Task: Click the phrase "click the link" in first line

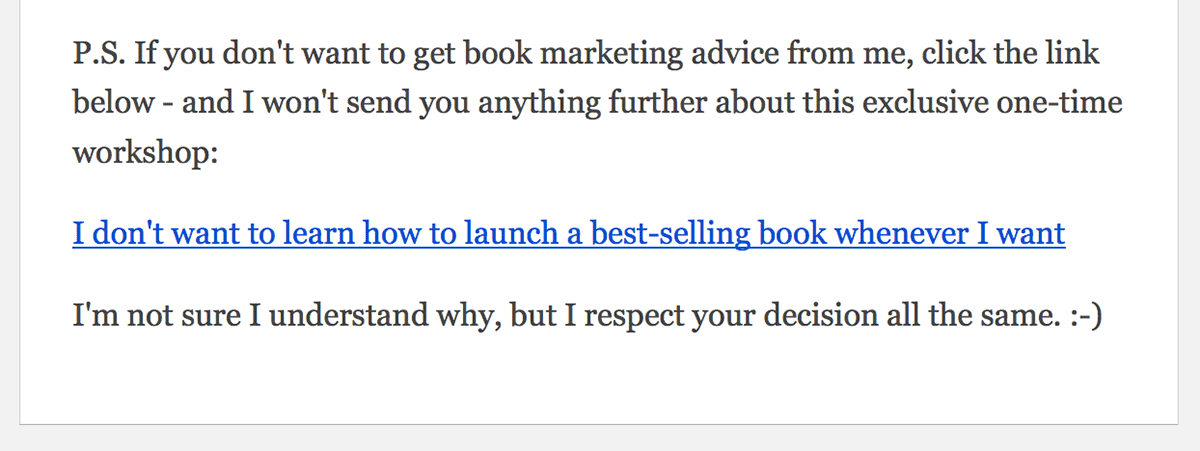Action: tap(1011, 53)
